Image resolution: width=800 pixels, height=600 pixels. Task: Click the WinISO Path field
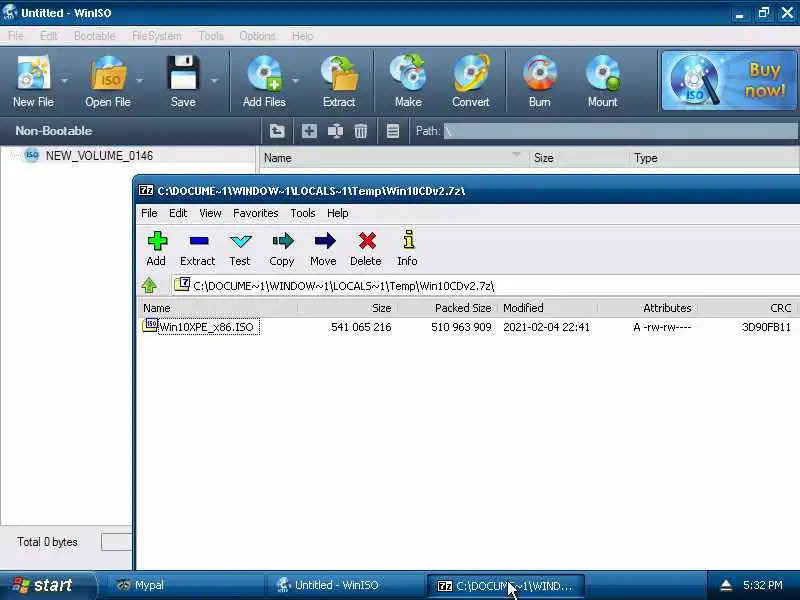point(620,131)
